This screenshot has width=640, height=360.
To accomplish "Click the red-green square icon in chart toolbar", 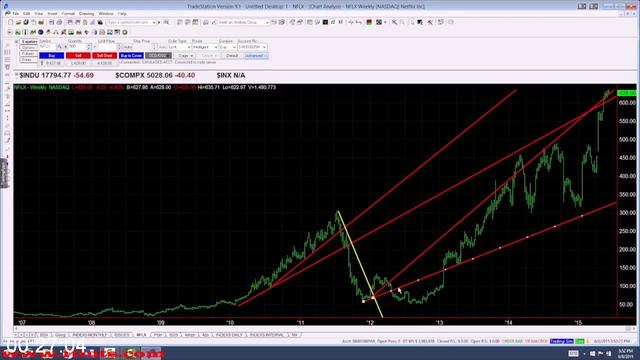I will [369, 22].
